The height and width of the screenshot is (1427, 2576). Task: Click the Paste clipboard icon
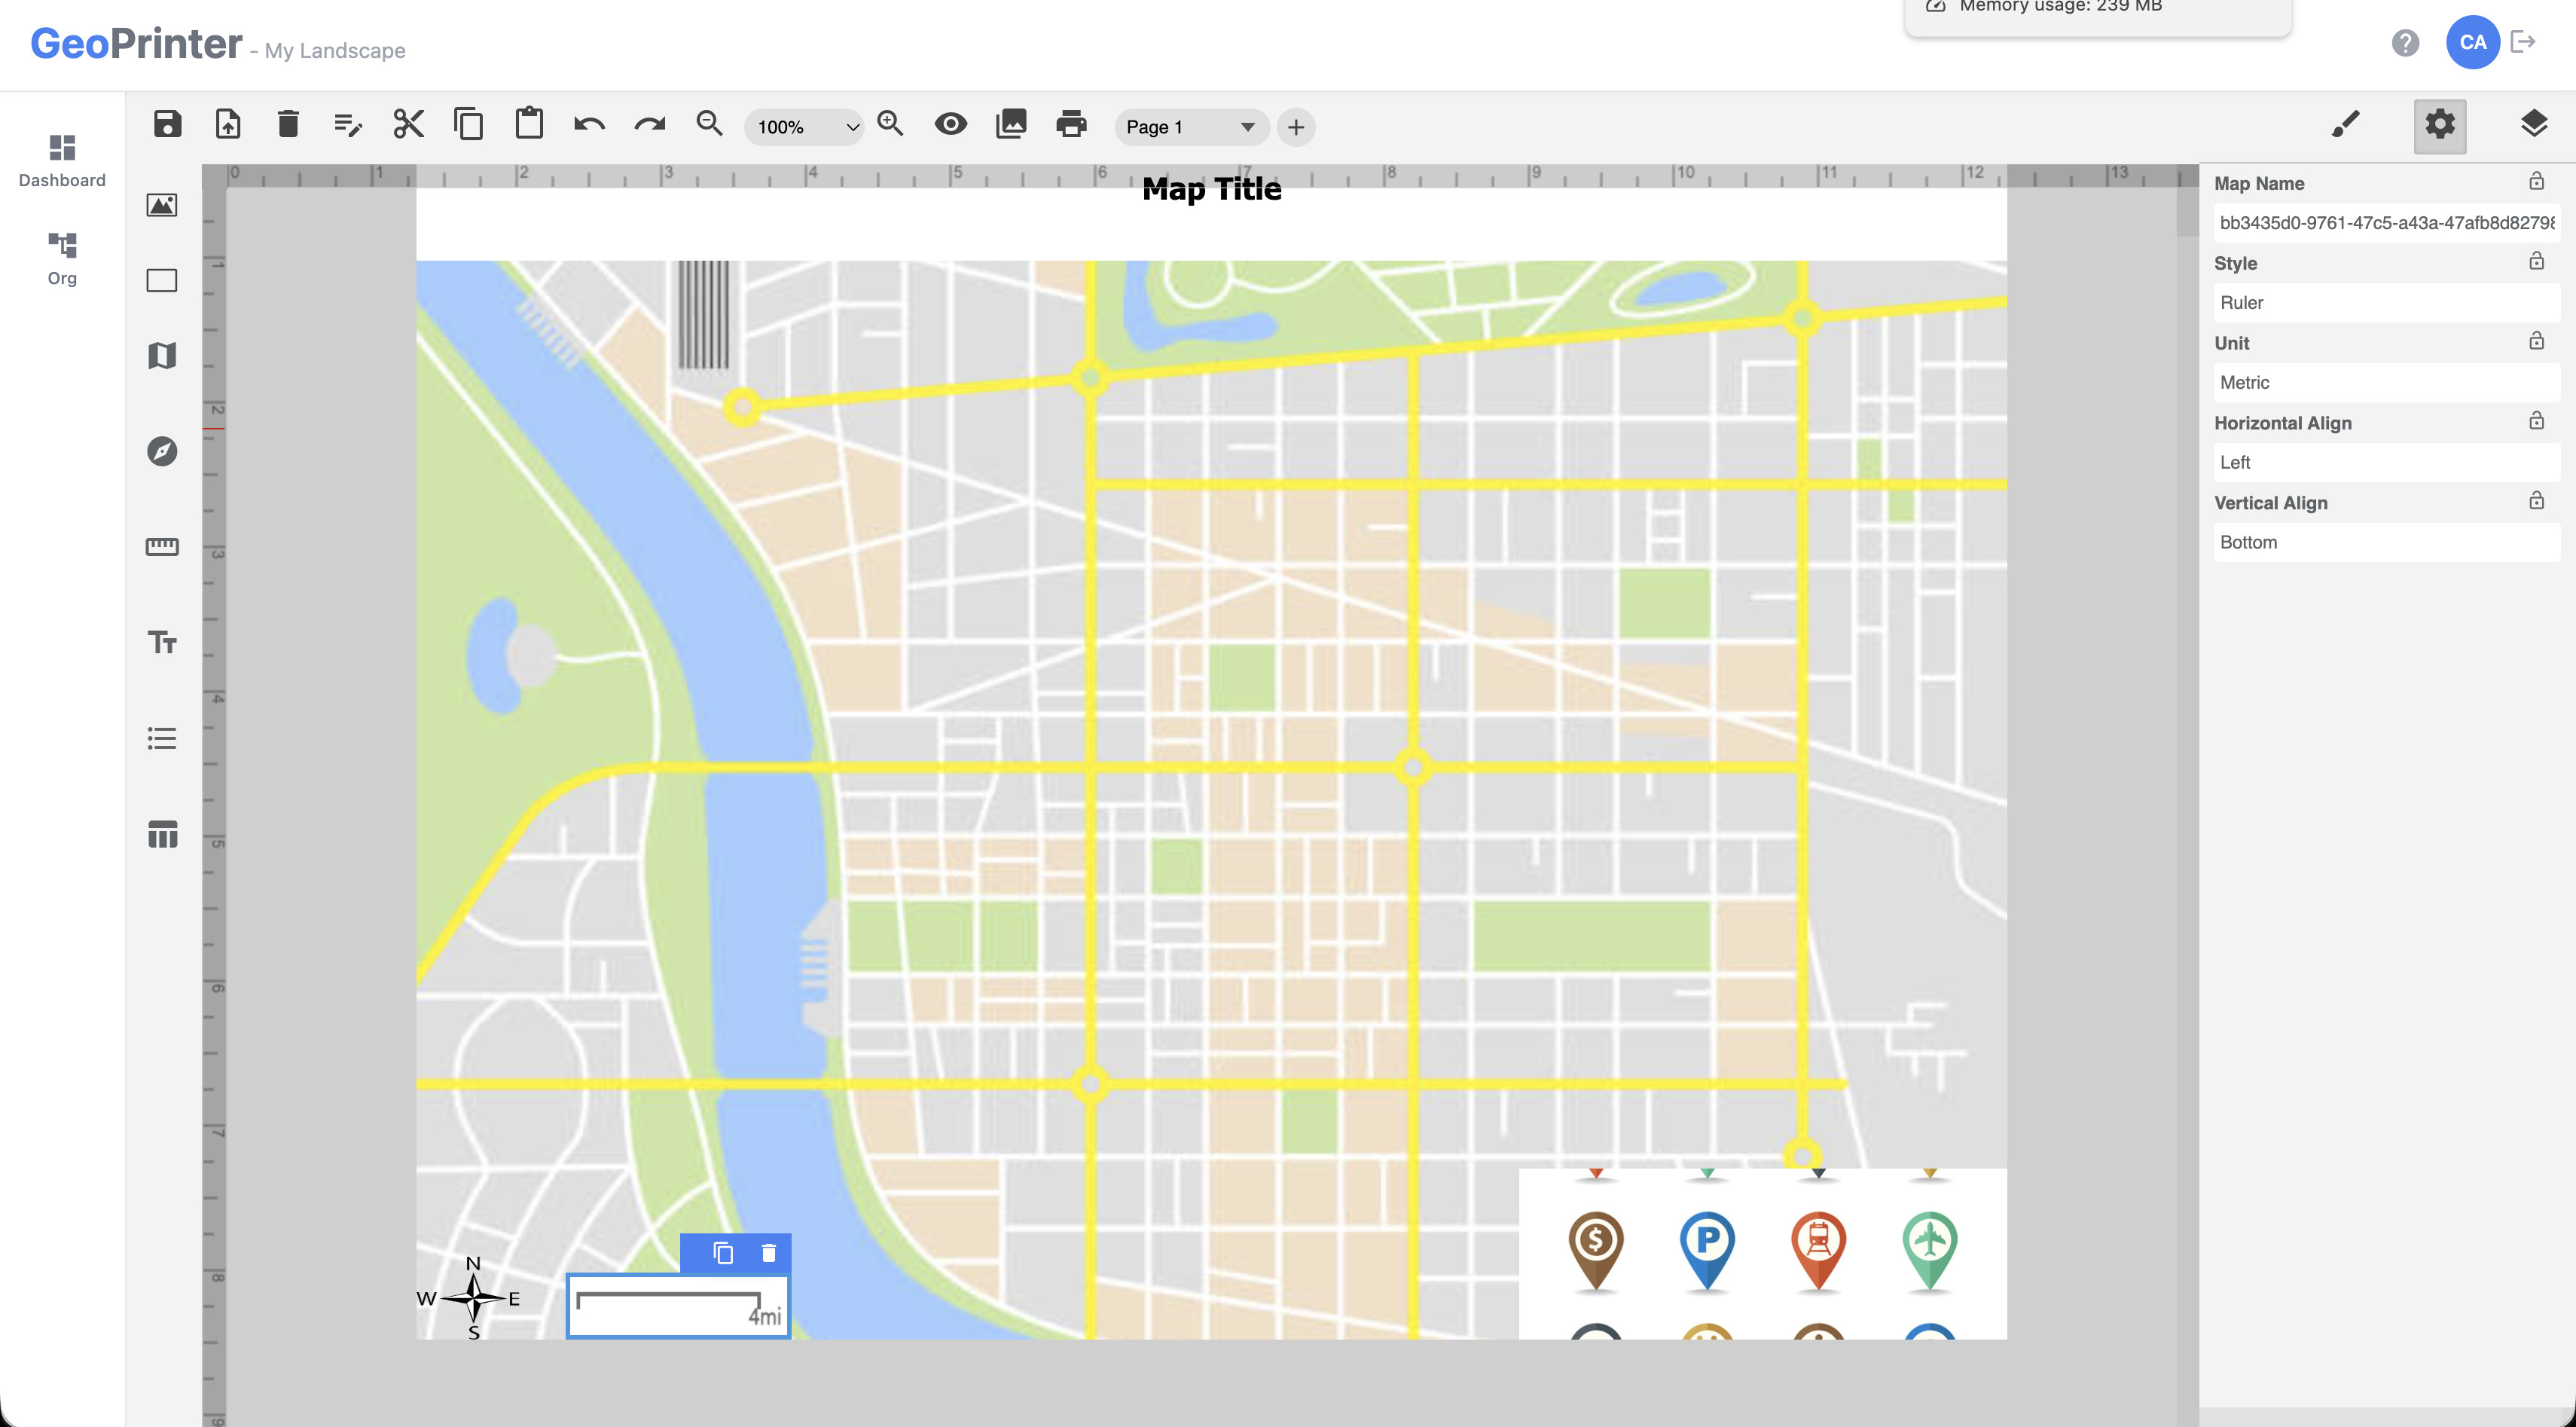(529, 123)
